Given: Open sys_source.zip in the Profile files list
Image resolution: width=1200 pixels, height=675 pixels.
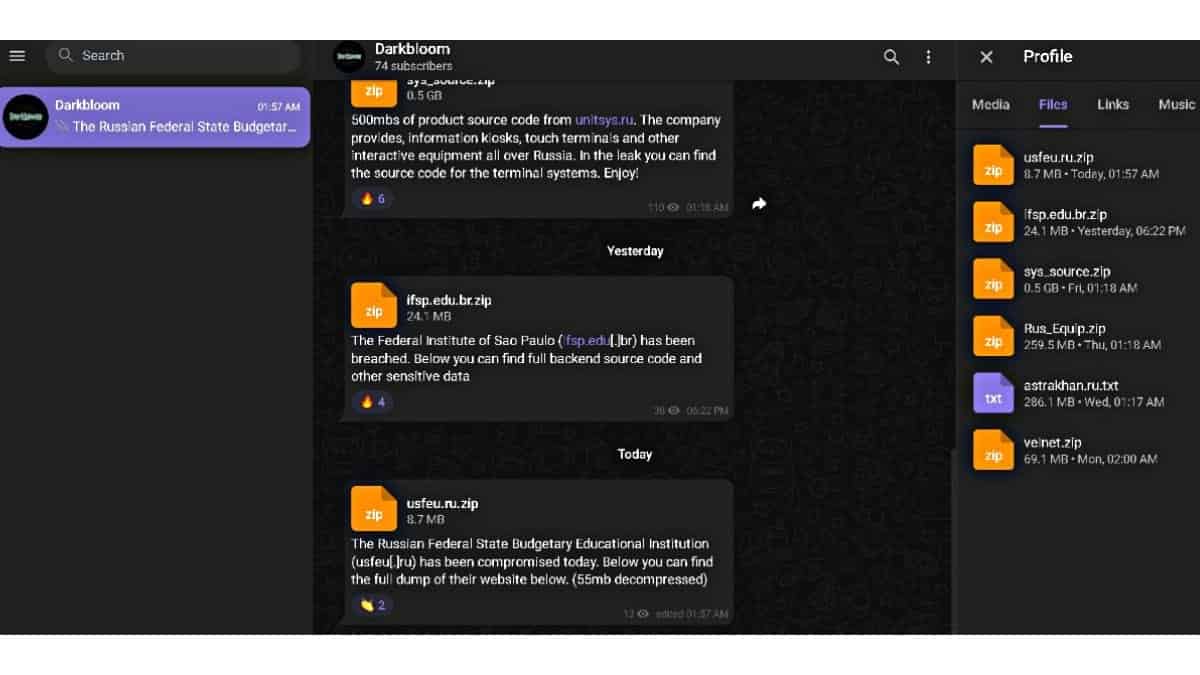Looking at the screenshot, I should (x=993, y=279).
